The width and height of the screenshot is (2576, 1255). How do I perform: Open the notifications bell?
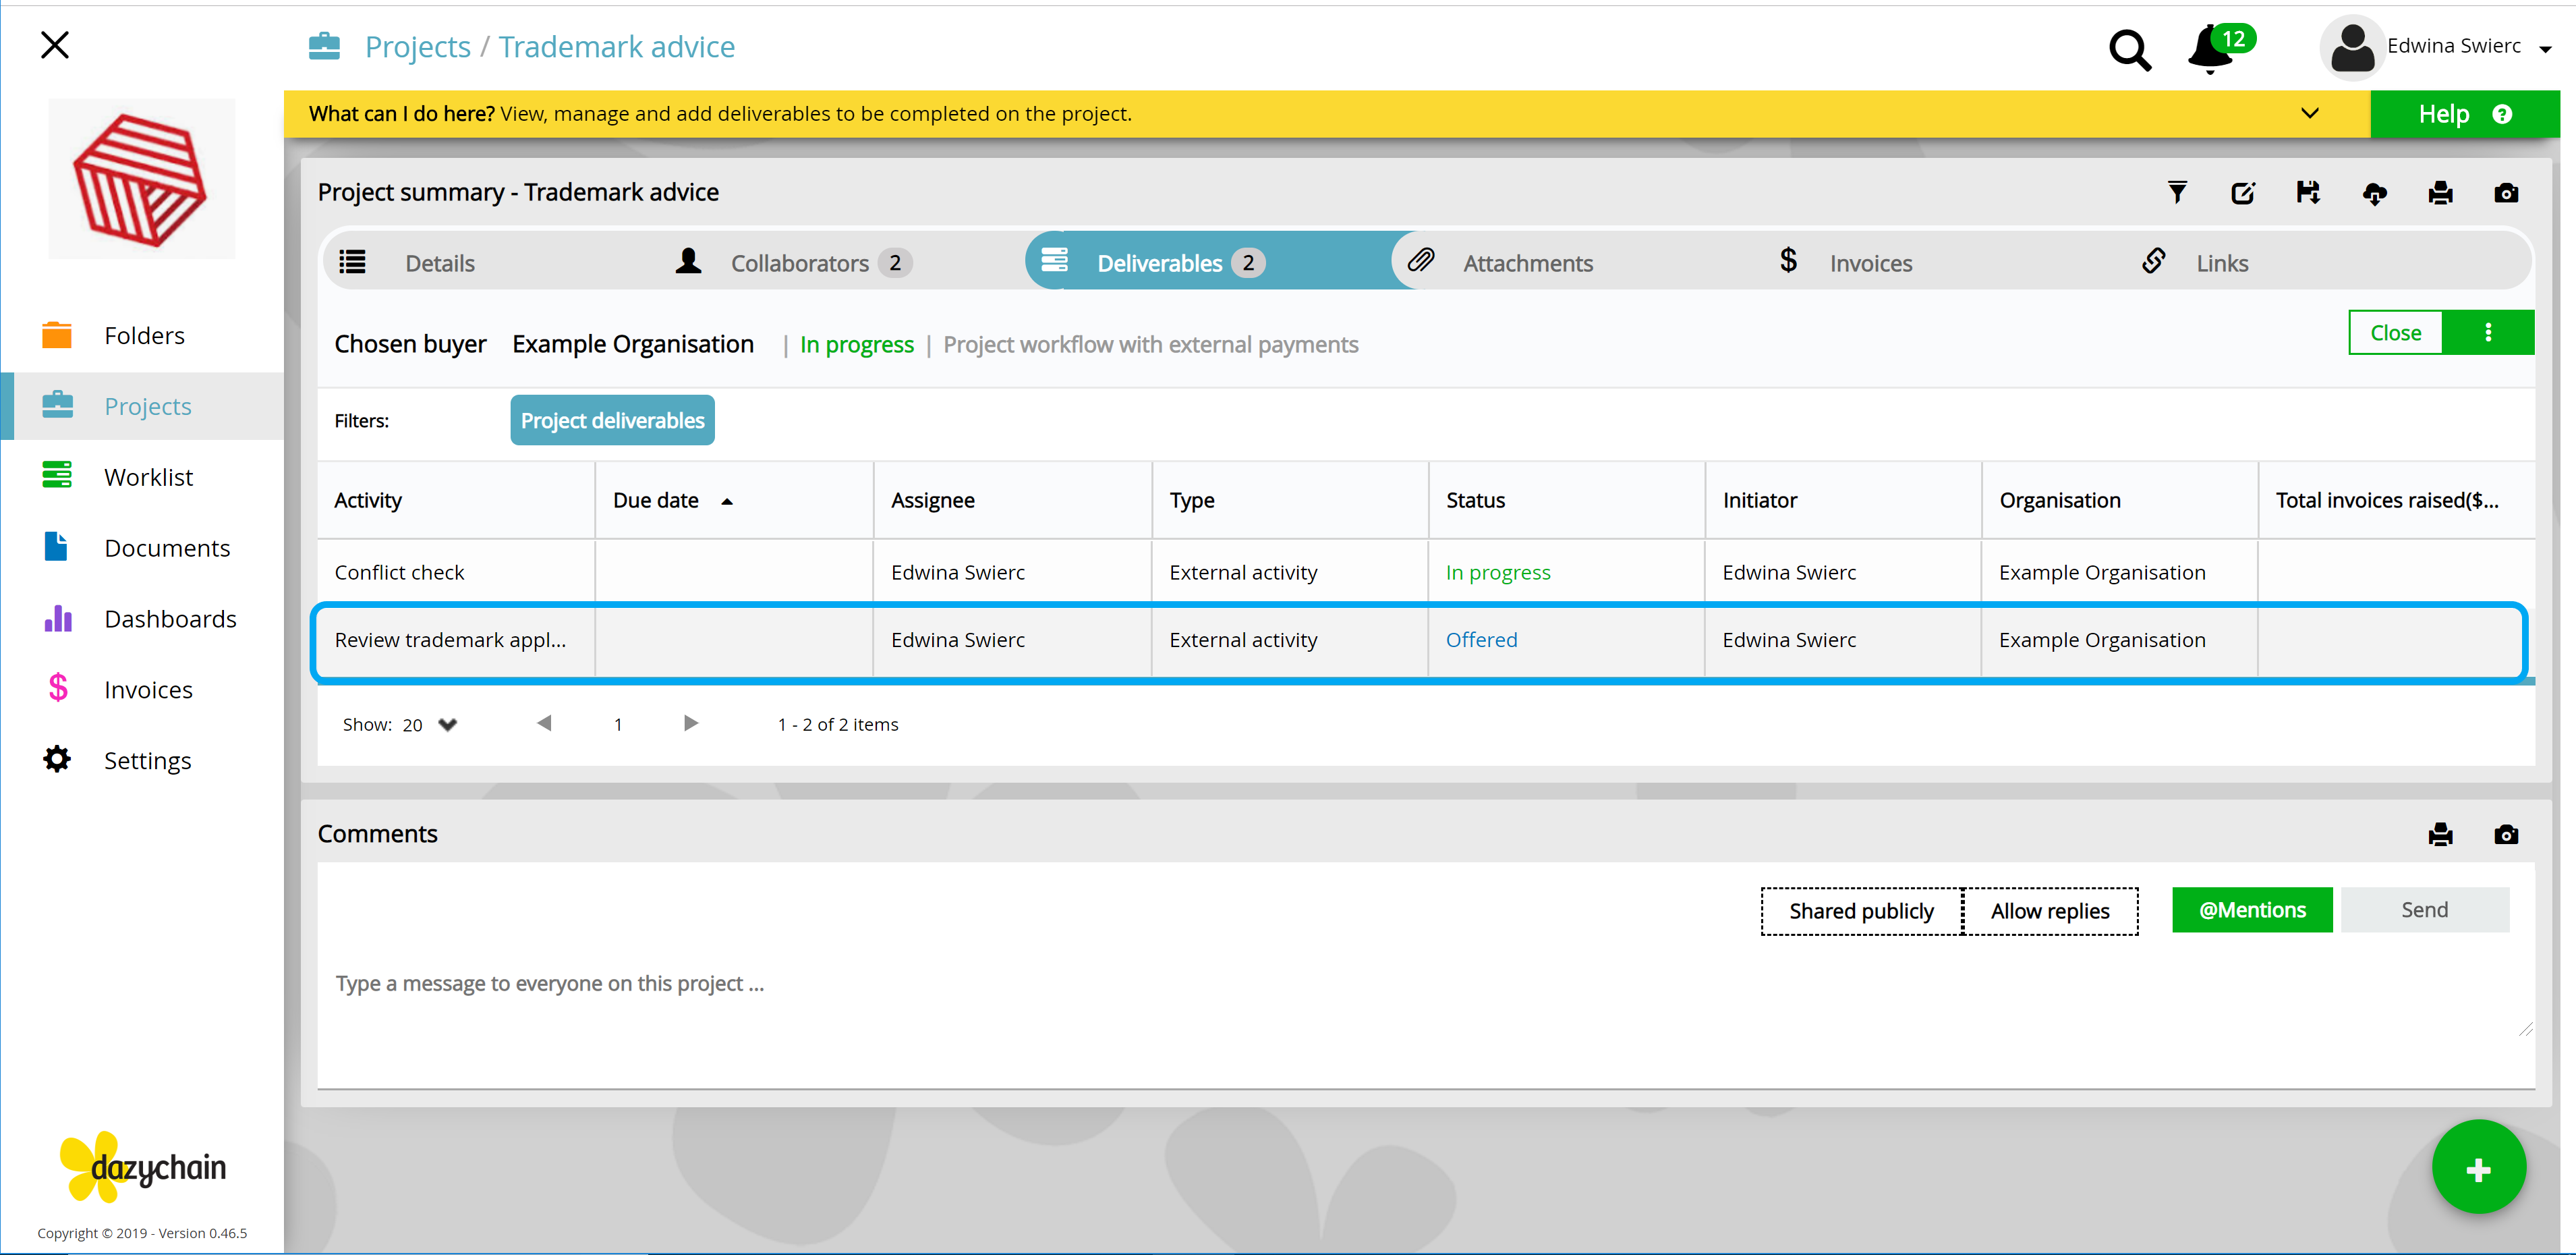coord(2211,49)
